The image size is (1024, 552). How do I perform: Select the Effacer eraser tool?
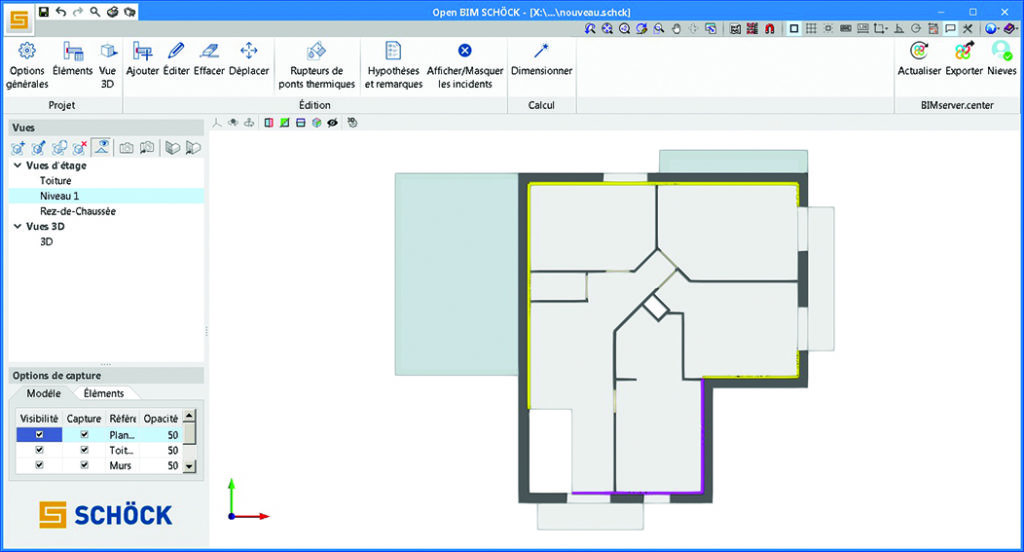coord(209,59)
